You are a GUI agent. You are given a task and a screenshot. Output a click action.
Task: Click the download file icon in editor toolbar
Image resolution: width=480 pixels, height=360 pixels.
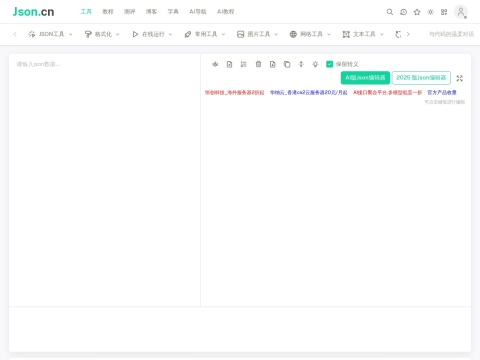point(273,64)
